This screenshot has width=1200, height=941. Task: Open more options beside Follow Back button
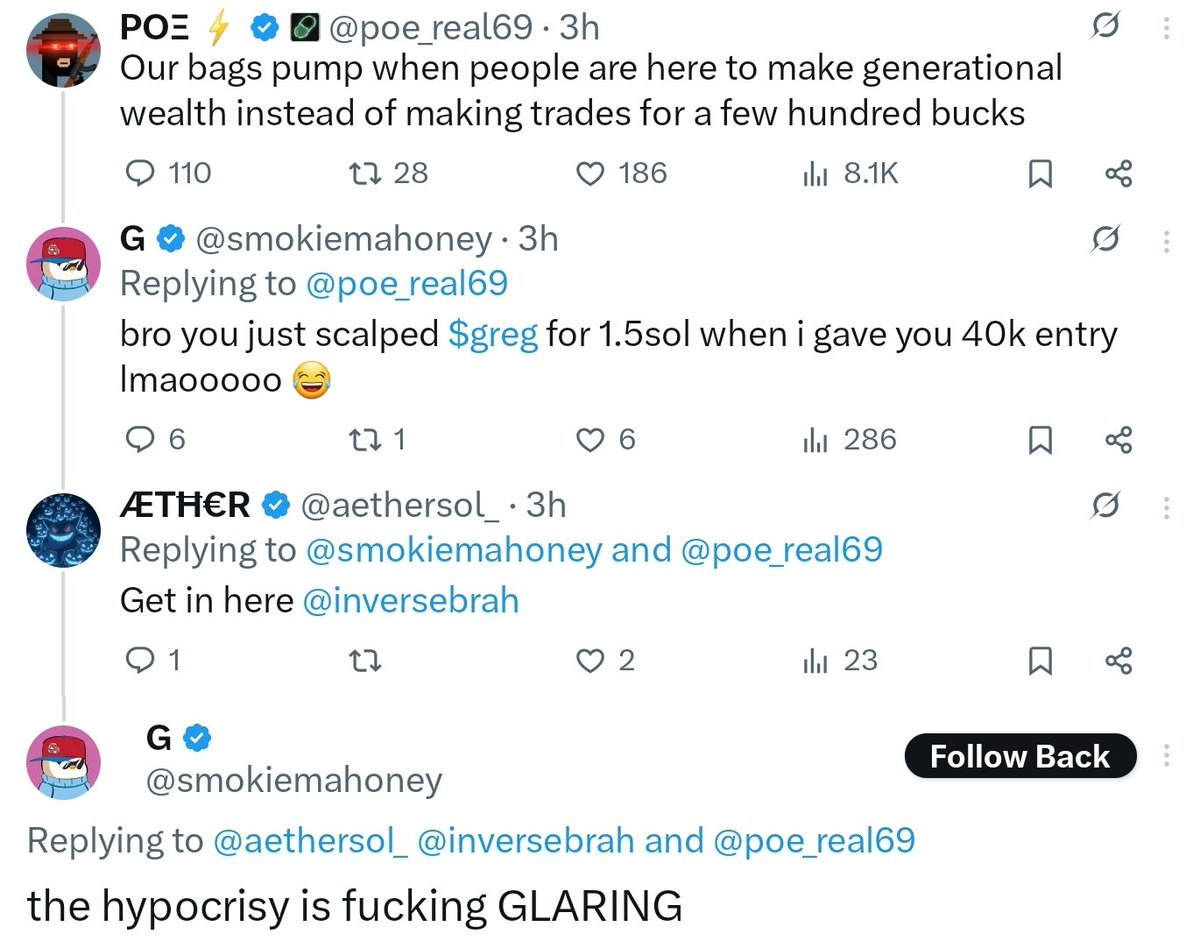[x=1165, y=757]
